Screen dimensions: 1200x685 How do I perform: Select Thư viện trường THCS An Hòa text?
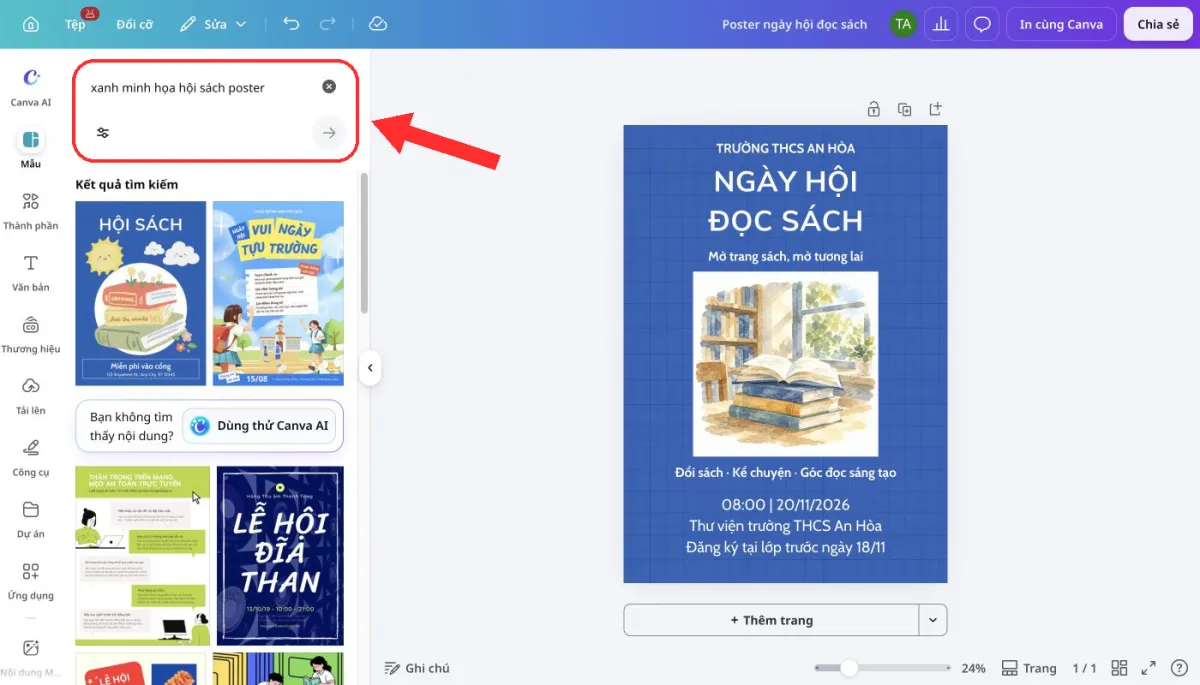click(x=785, y=526)
